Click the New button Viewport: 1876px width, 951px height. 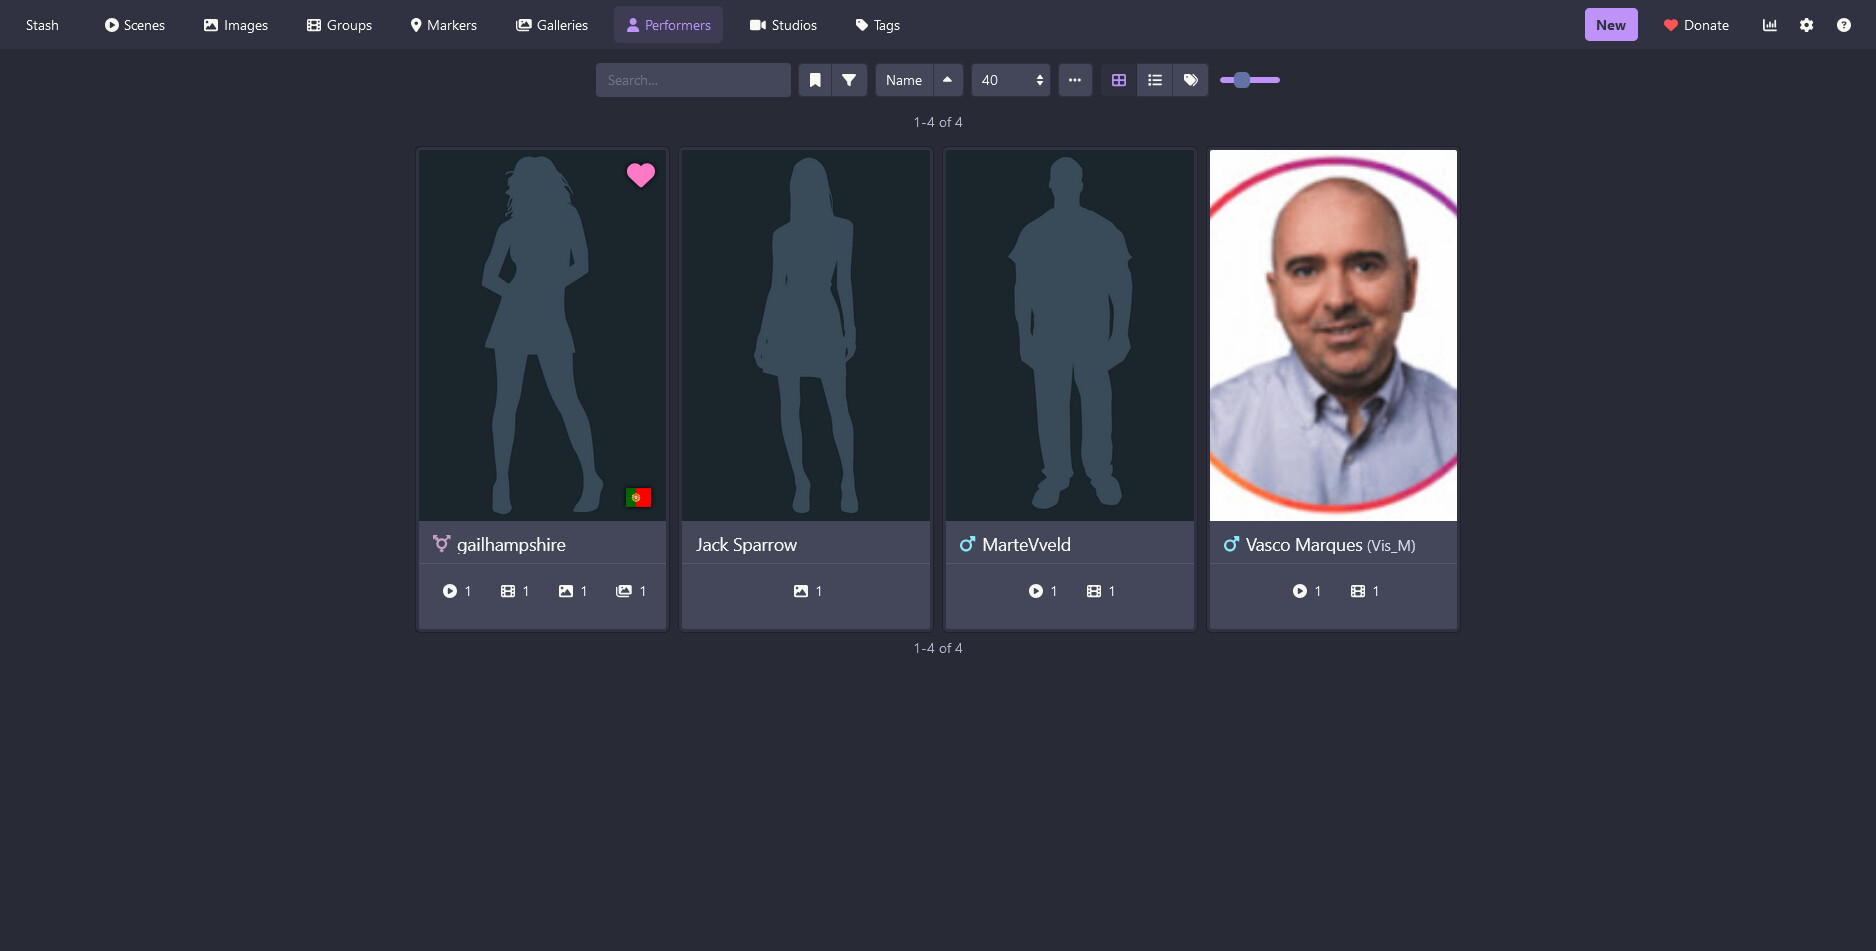tap(1610, 25)
